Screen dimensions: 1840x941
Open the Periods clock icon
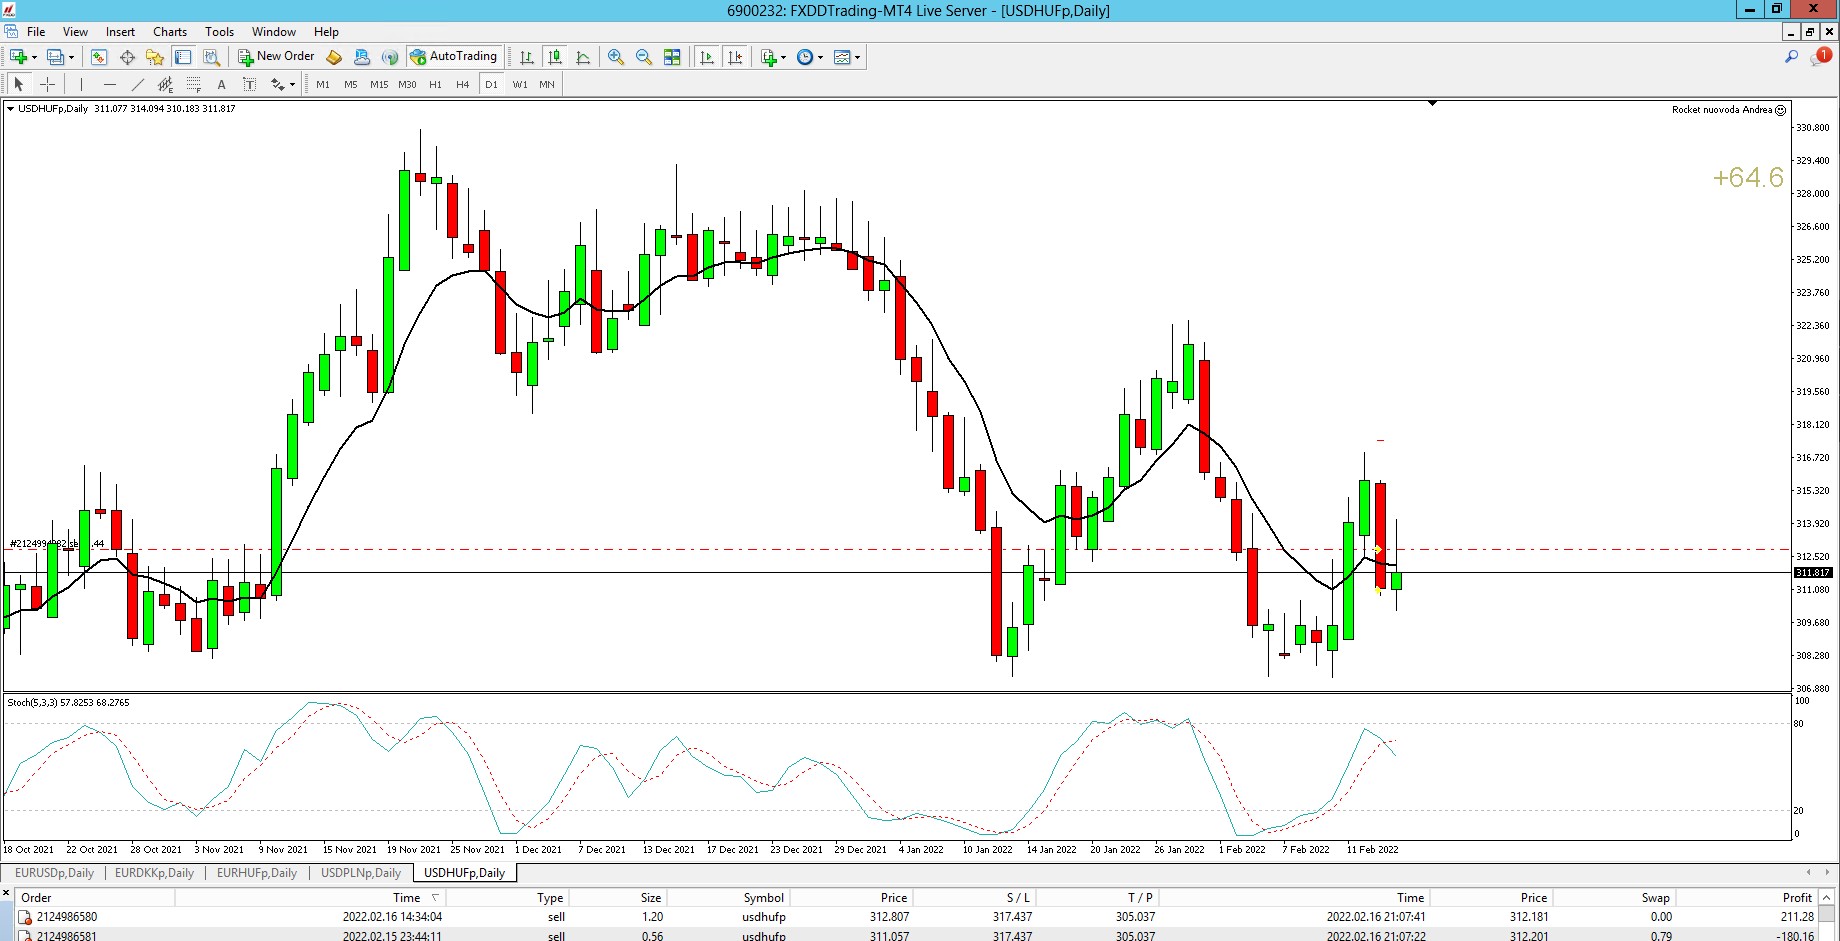click(805, 57)
